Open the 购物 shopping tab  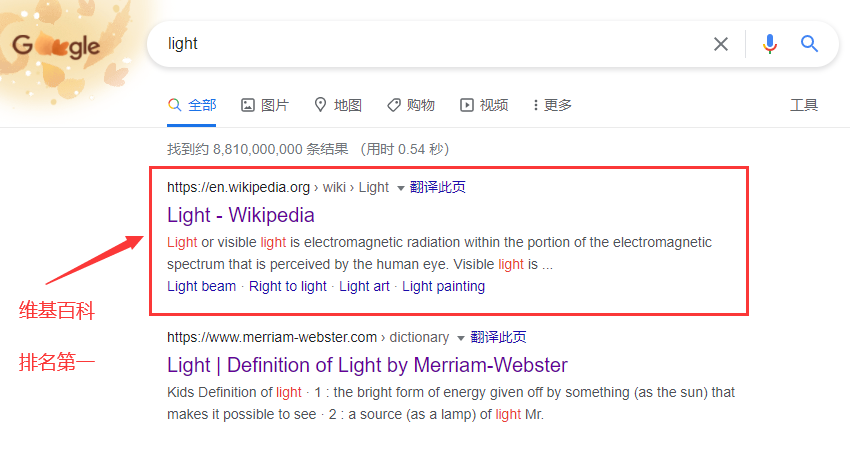pos(411,105)
